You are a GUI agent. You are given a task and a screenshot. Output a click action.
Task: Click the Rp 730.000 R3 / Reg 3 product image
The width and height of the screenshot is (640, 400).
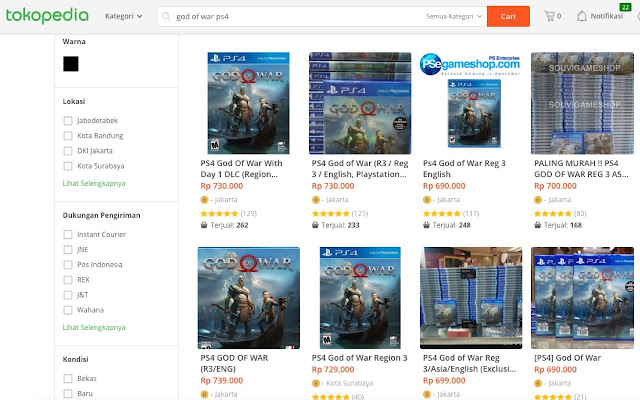pyautogui.click(x=360, y=103)
